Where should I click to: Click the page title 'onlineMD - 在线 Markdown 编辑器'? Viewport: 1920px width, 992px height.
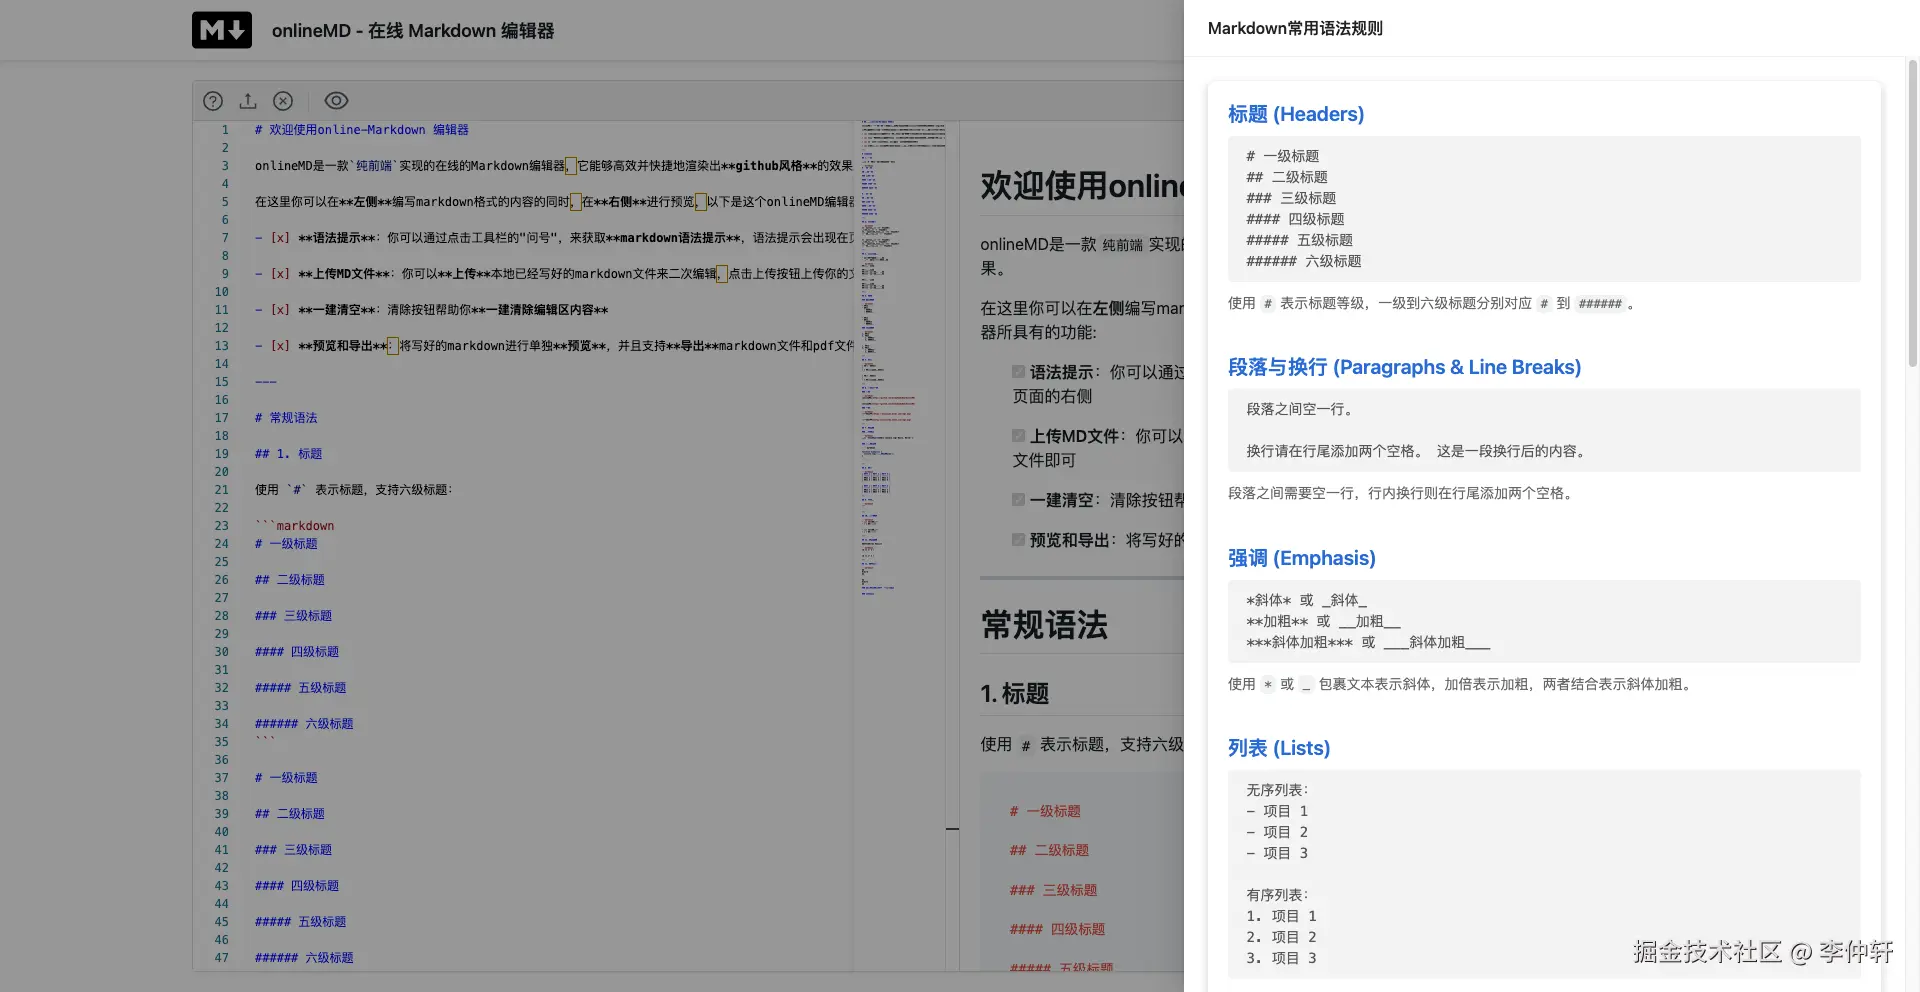coord(413,31)
